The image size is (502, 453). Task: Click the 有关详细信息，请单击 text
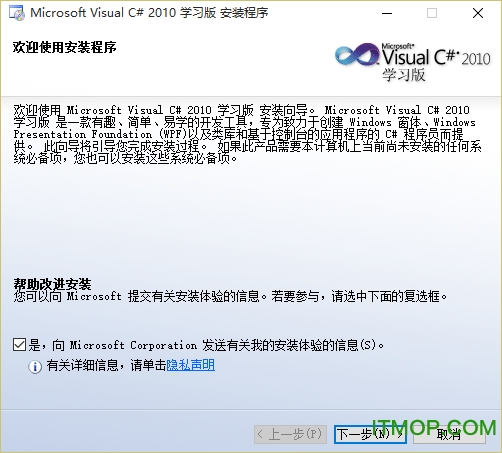pos(106,365)
